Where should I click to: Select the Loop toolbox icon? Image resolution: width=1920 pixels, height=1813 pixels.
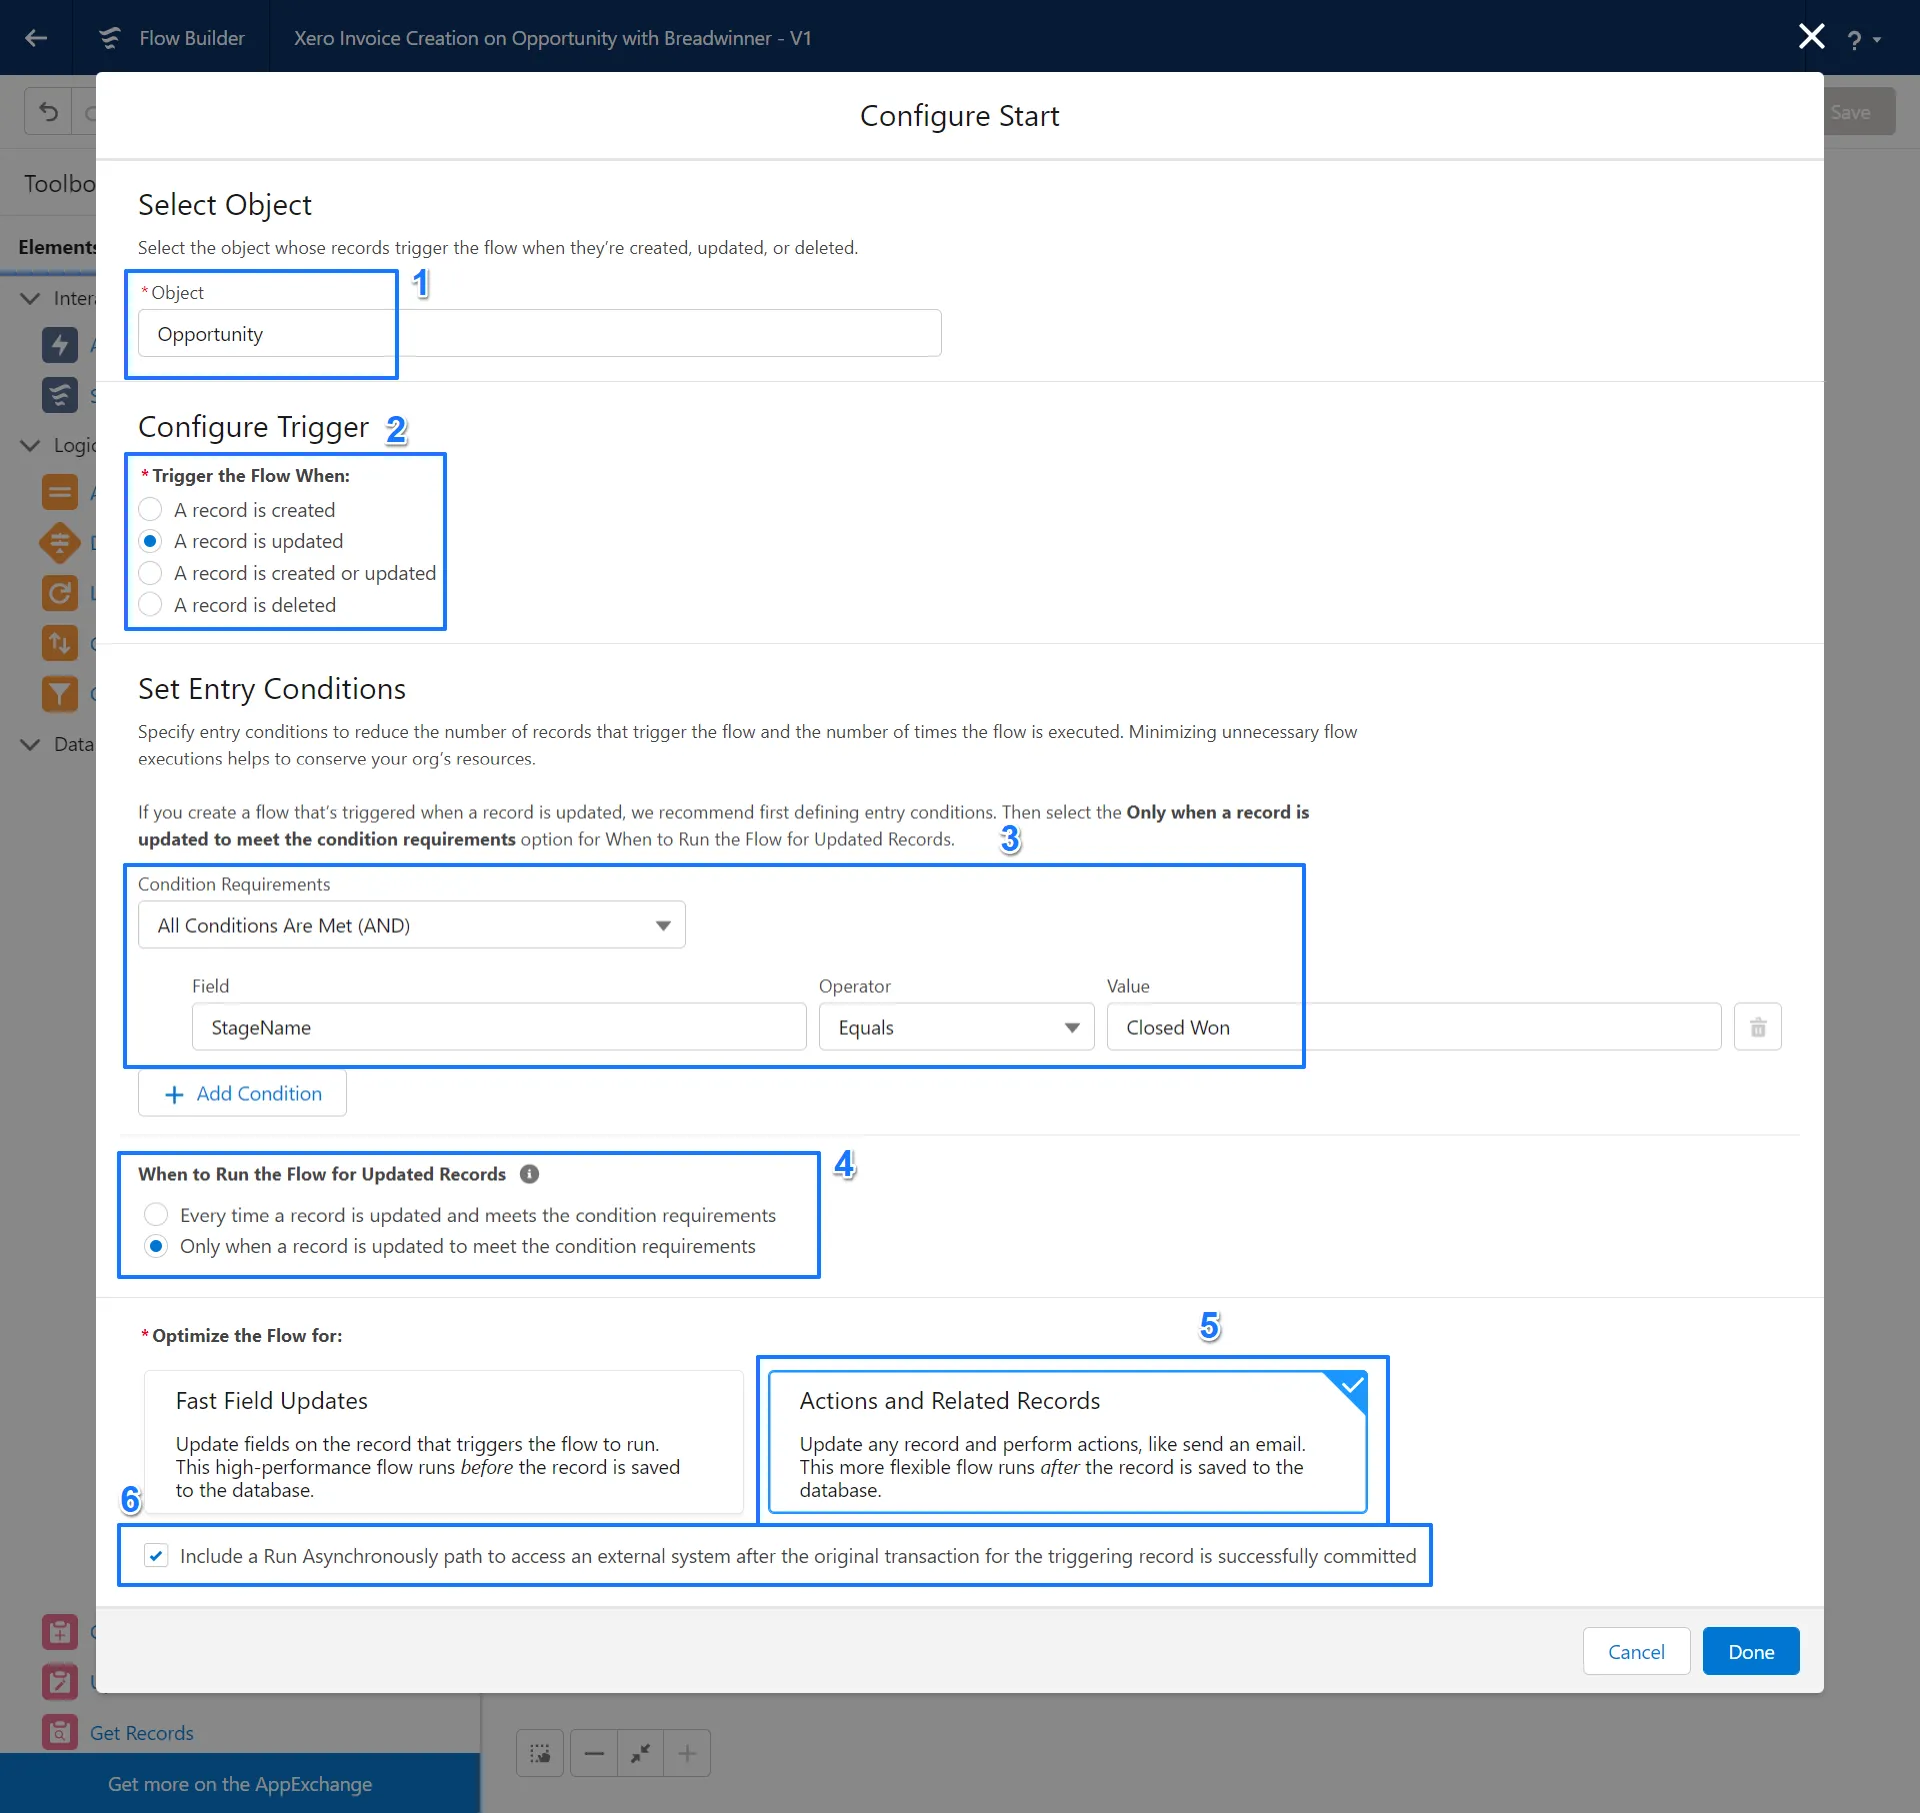60,593
